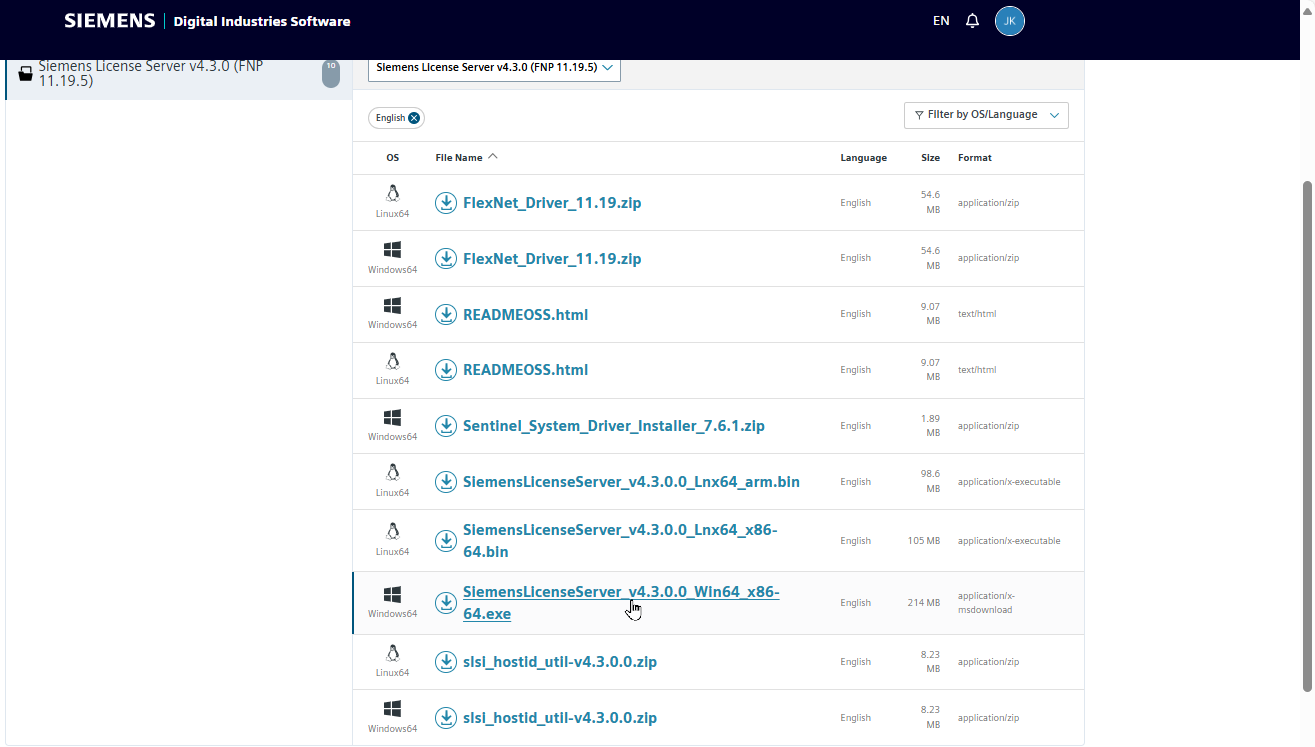Click the Digital Industries Software header text
The image size is (1315, 747).
262,21
